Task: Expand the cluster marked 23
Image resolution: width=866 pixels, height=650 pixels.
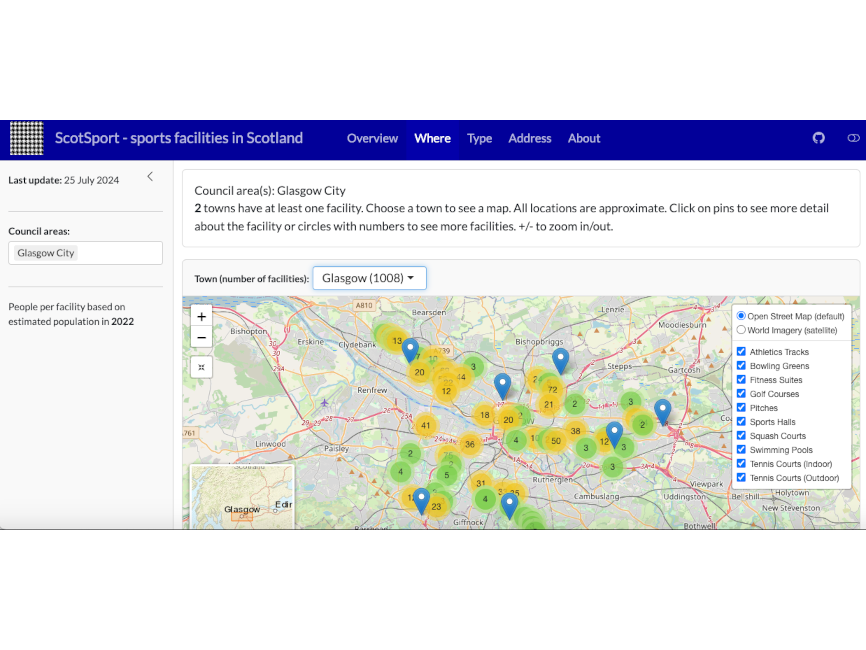Action: (436, 506)
